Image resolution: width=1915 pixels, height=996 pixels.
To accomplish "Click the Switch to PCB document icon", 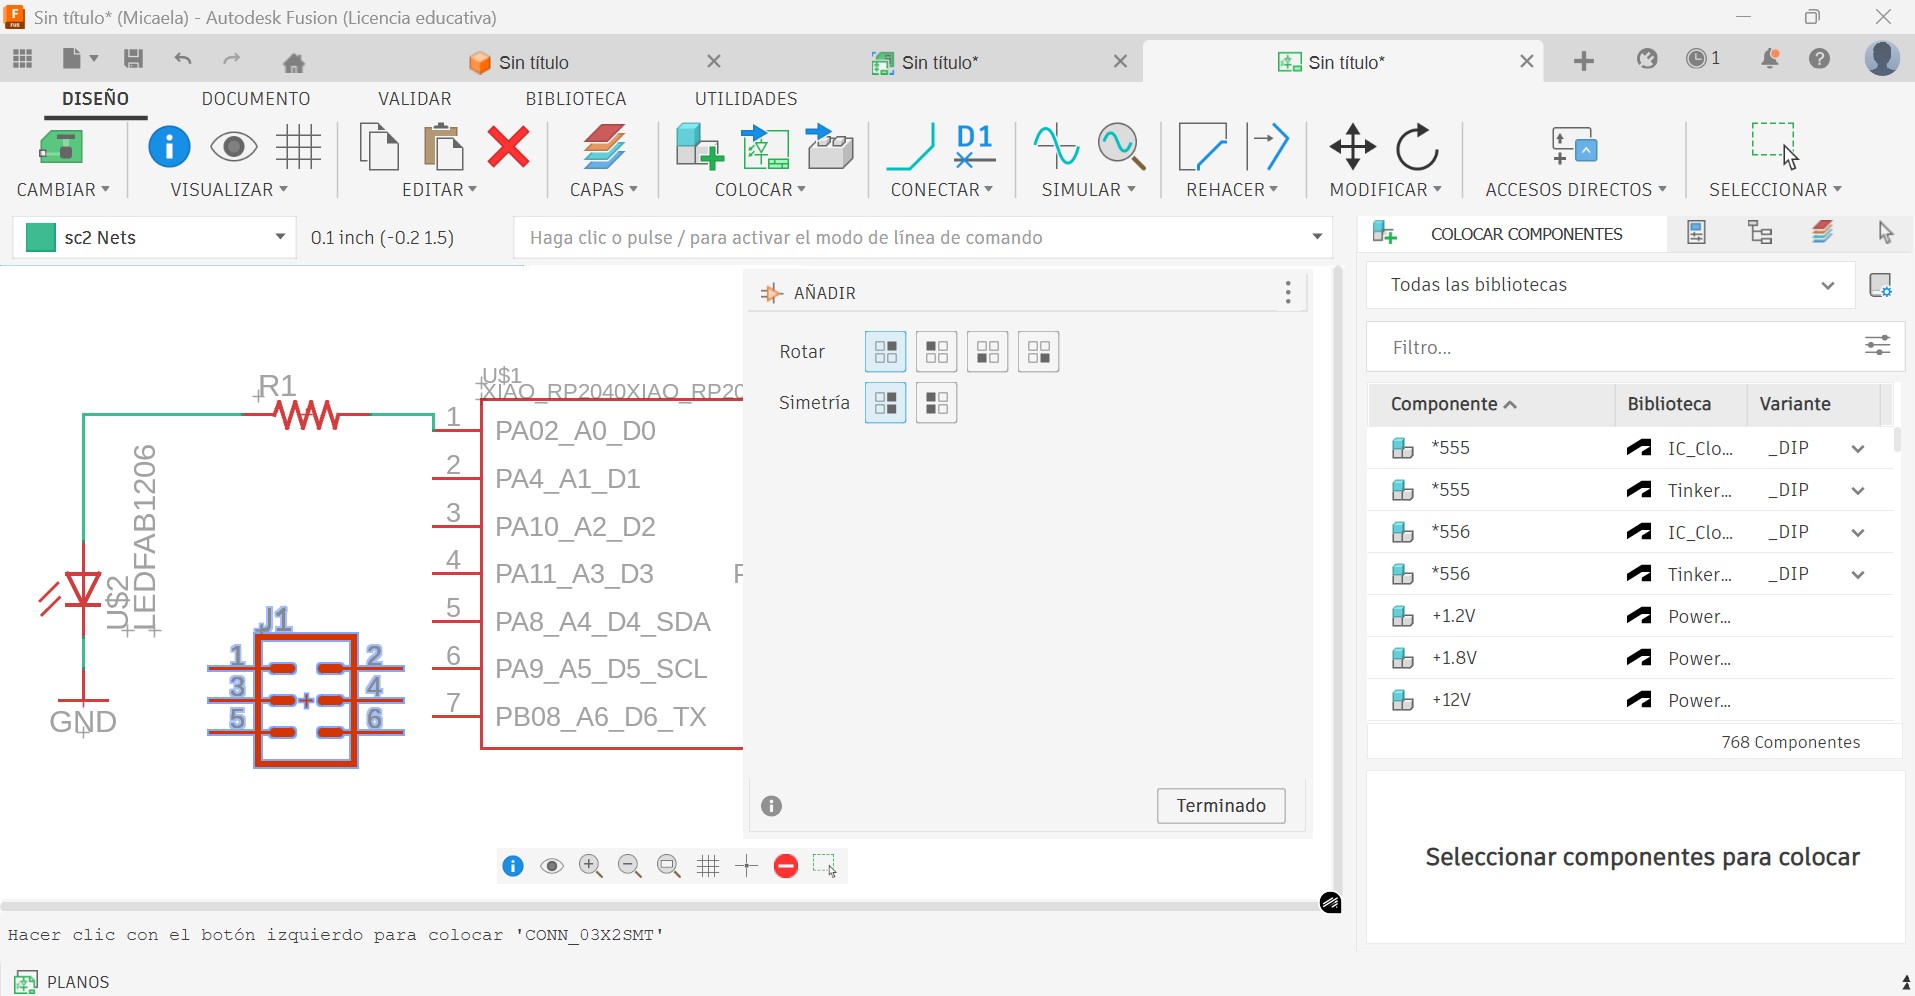I will 60,147.
